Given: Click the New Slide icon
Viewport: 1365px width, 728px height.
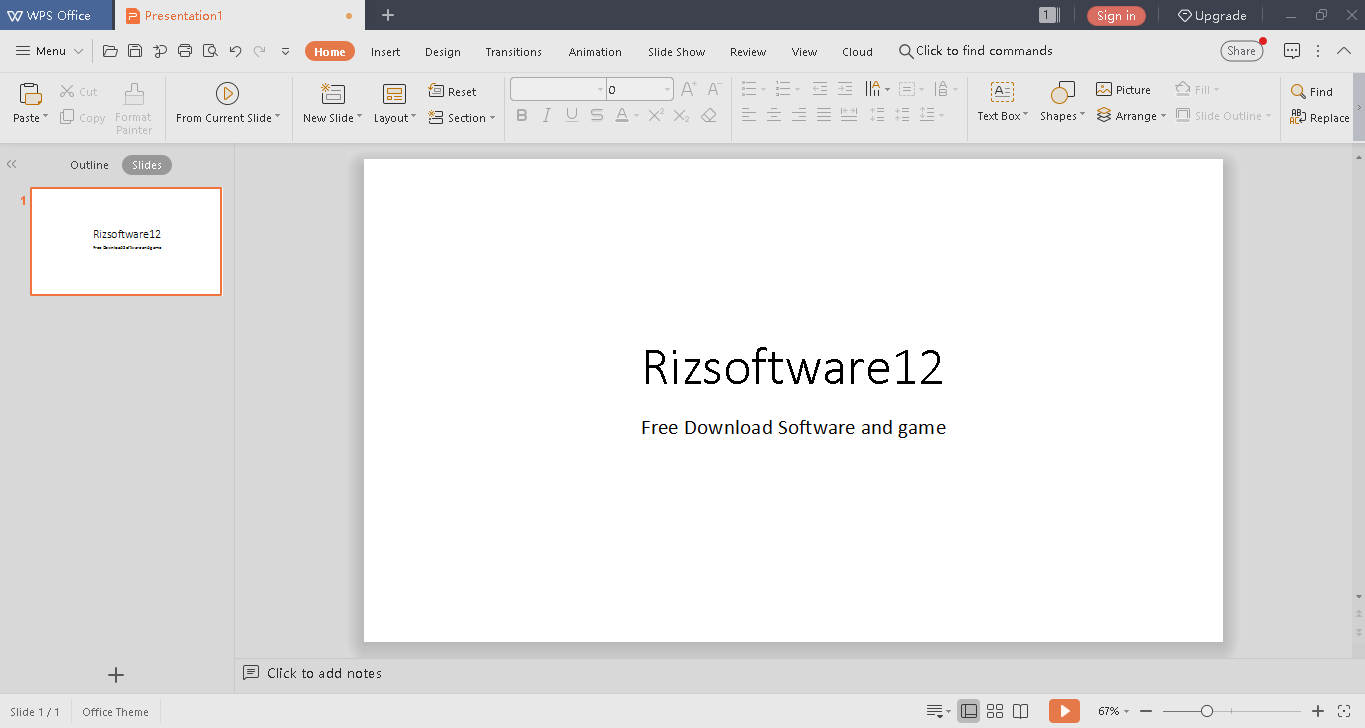Looking at the screenshot, I should [332, 94].
